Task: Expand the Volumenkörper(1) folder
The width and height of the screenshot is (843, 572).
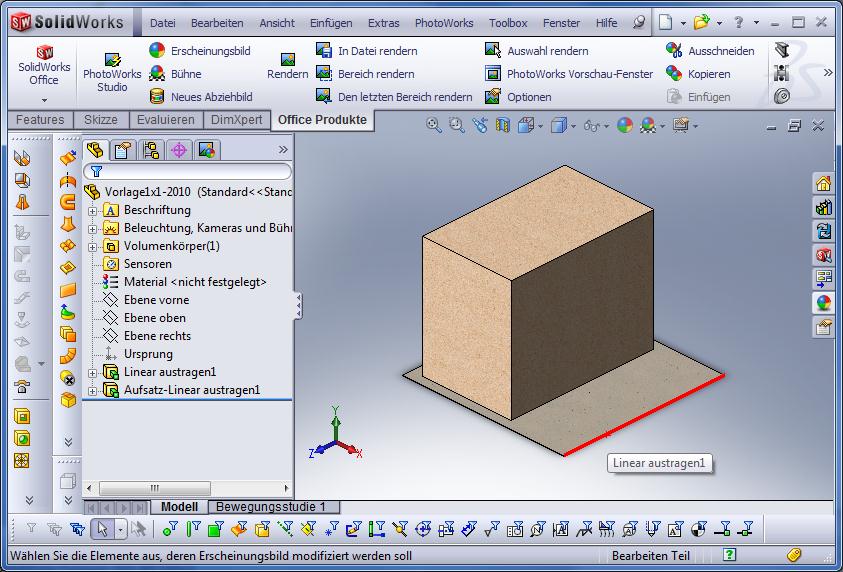Action: (x=93, y=247)
